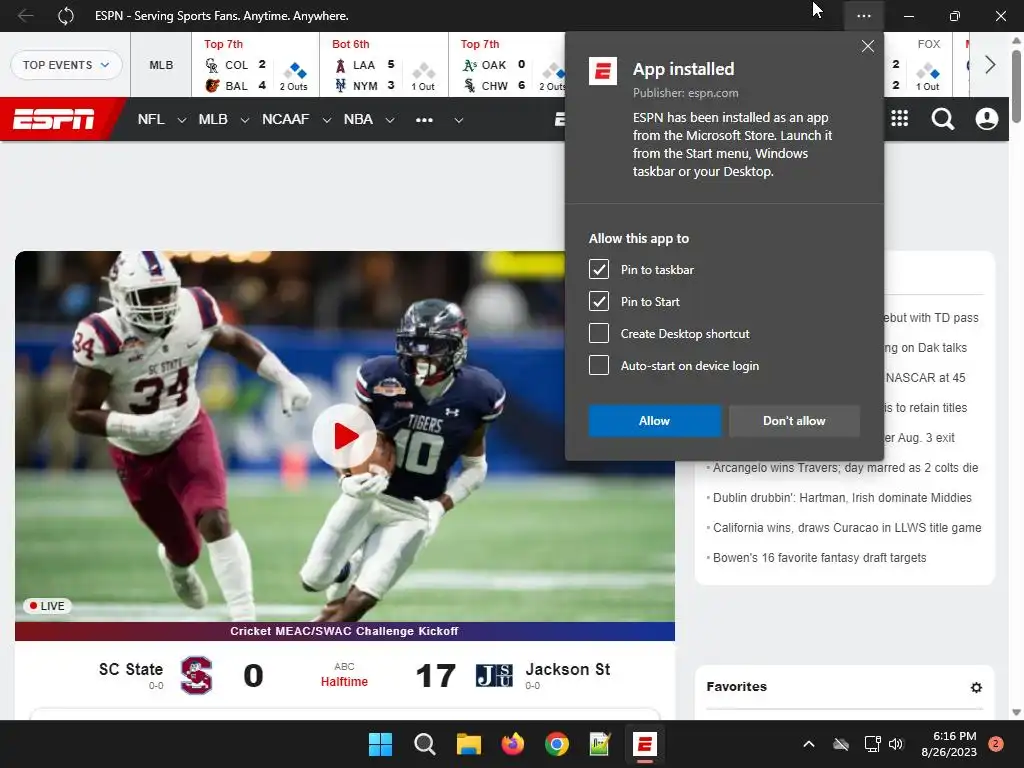Screen dimensions: 1024x768
Task: Open Bowen's 16 favorite fantasy draft targets
Action: pyautogui.click(x=819, y=558)
